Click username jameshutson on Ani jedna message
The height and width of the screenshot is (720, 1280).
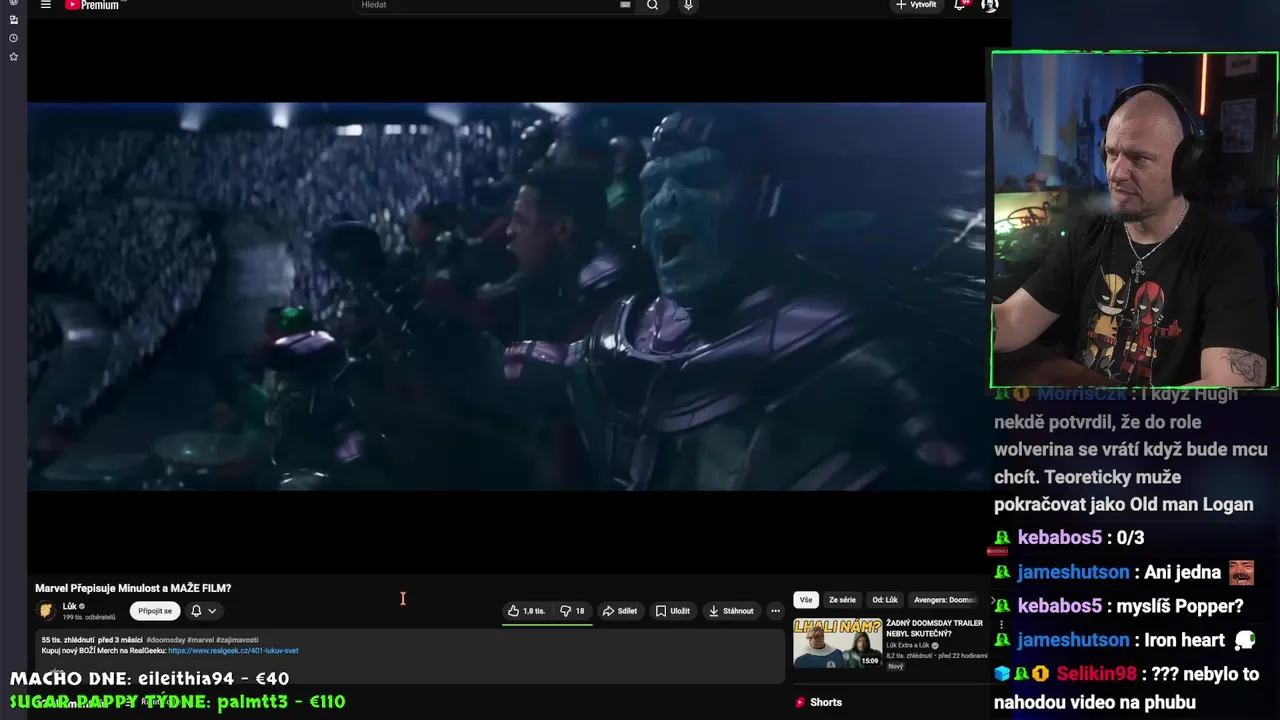(x=1073, y=572)
